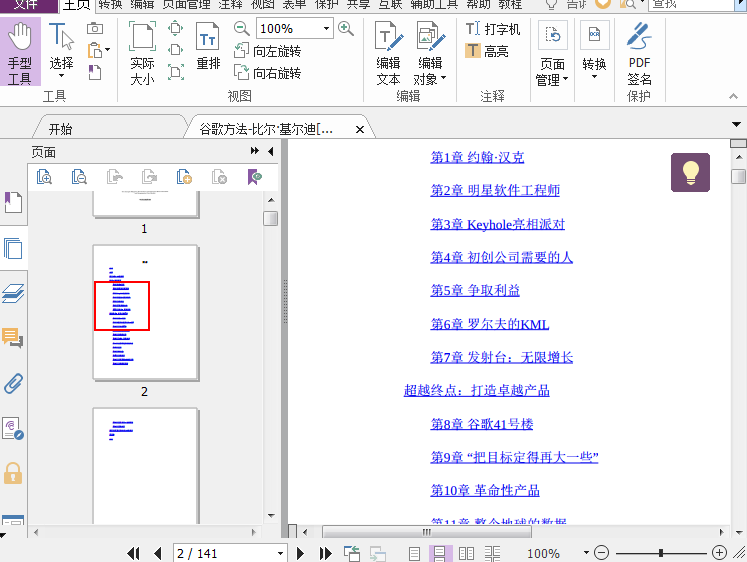Open link 第9章 "把目标定得再大一些"
The width and height of the screenshot is (747, 562).
tap(515, 457)
